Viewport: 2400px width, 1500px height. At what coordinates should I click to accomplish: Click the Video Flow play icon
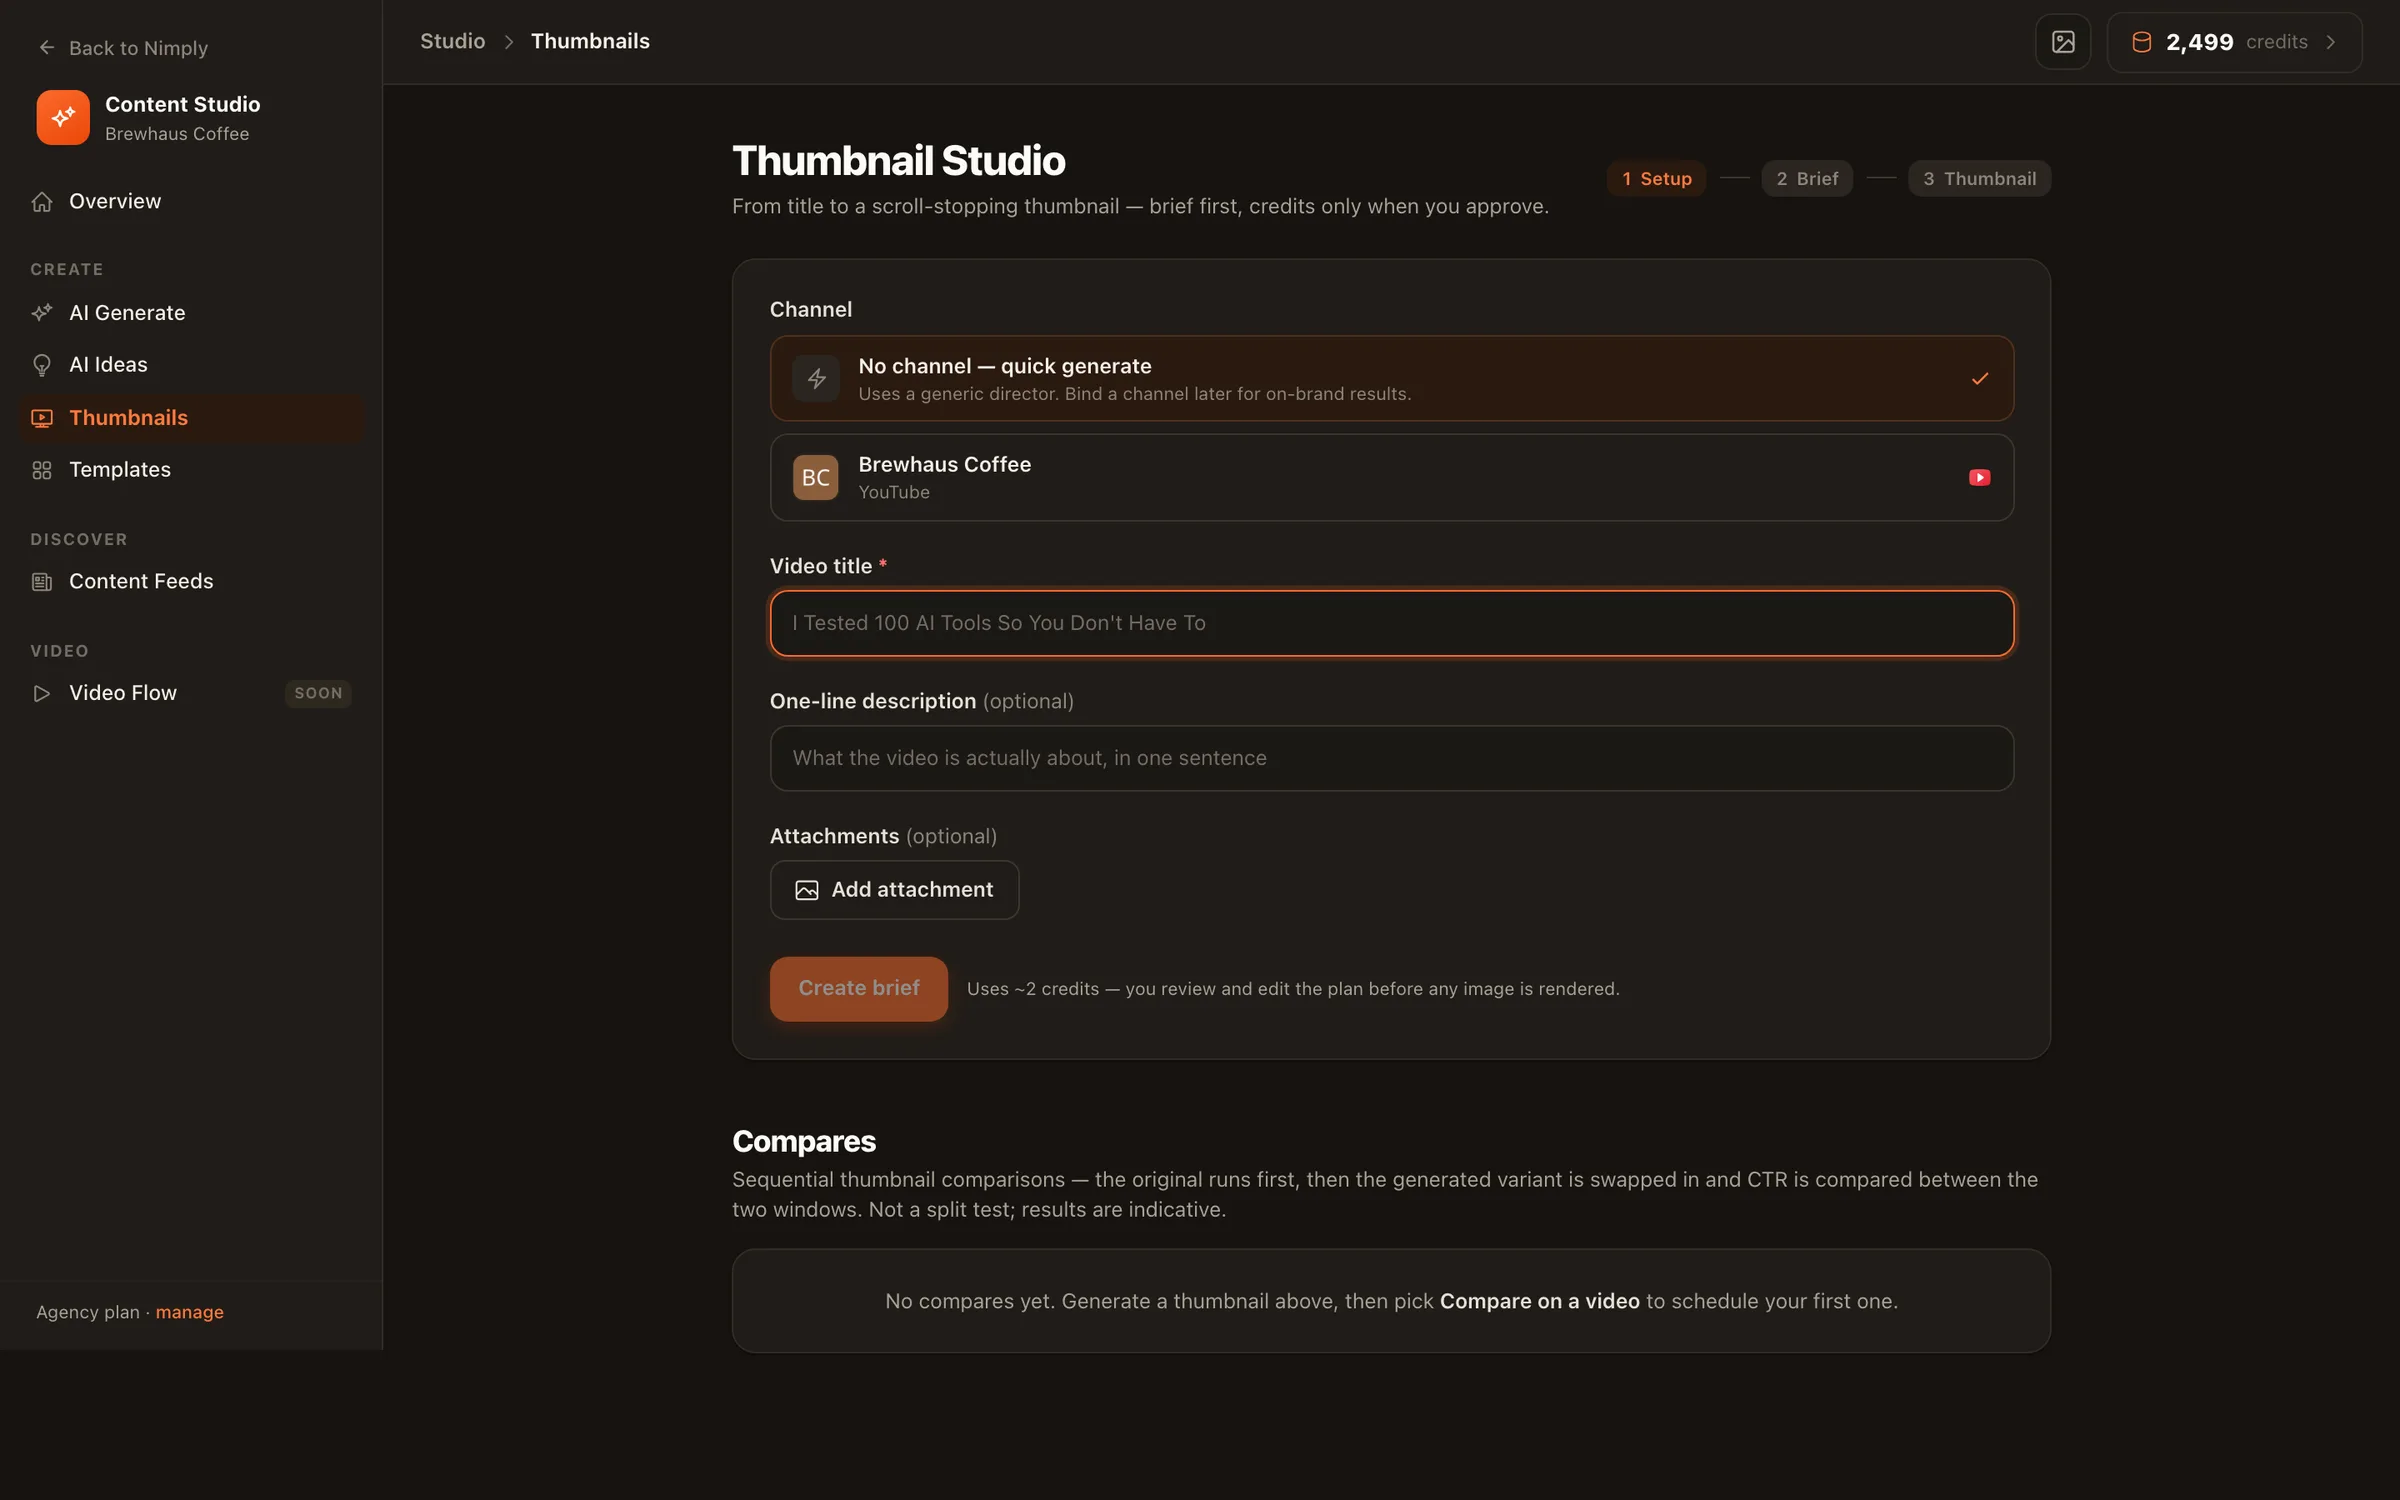(x=42, y=693)
